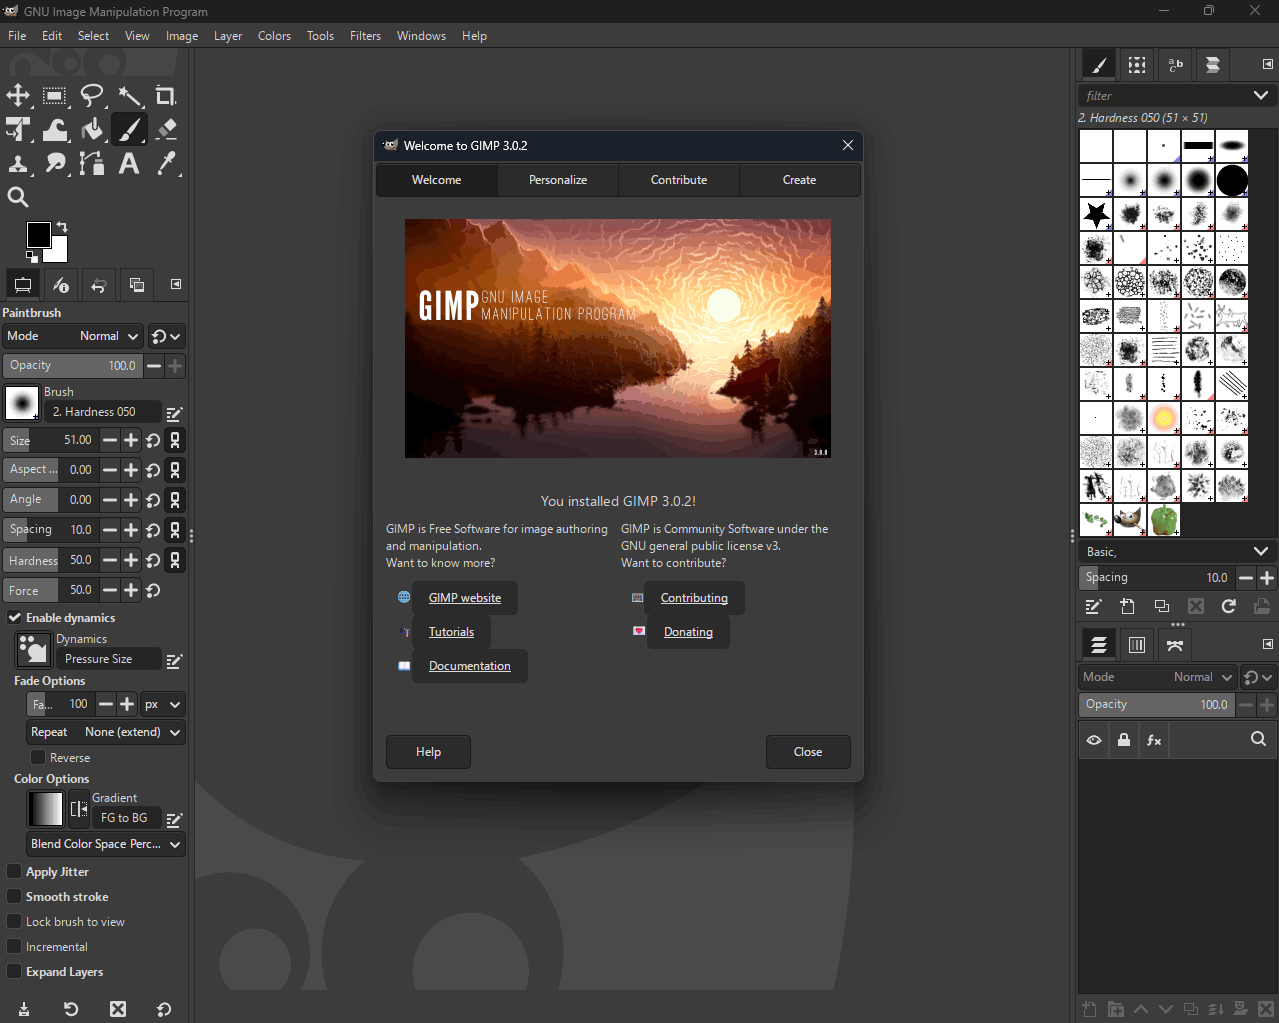The height and width of the screenshot is (1023, 1279).
Task: Link Size to brush native size
Action: coord(175,440)
